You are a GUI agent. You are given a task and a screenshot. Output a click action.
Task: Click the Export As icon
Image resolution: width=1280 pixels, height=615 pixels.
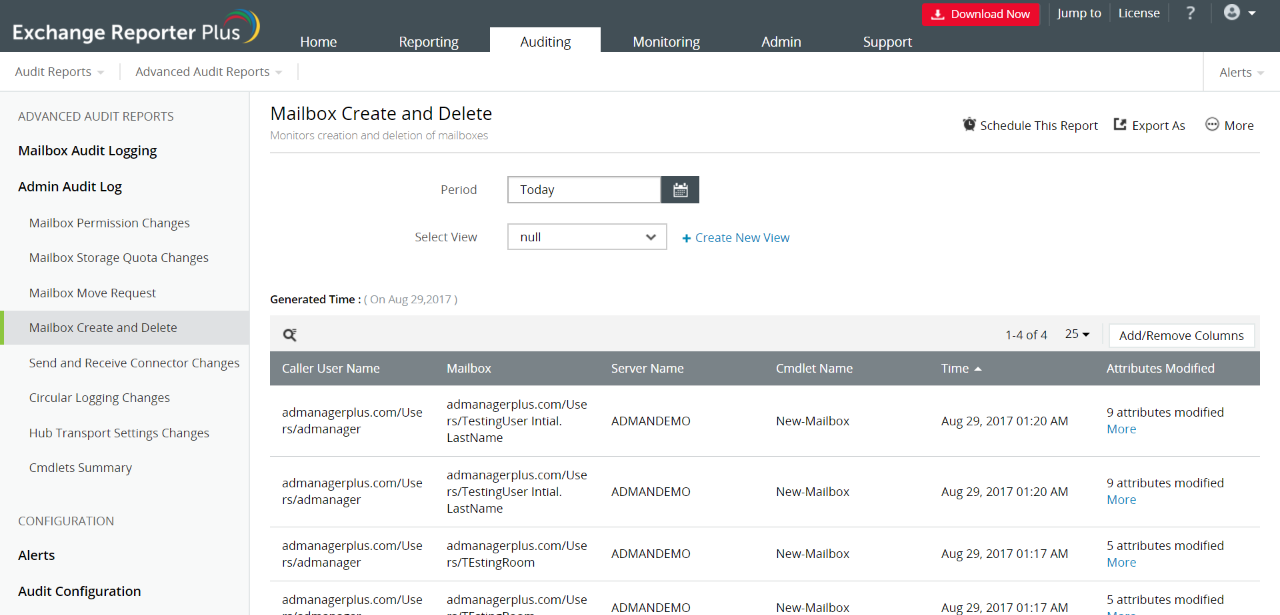pyautogui.click(x=1120, y=125)
